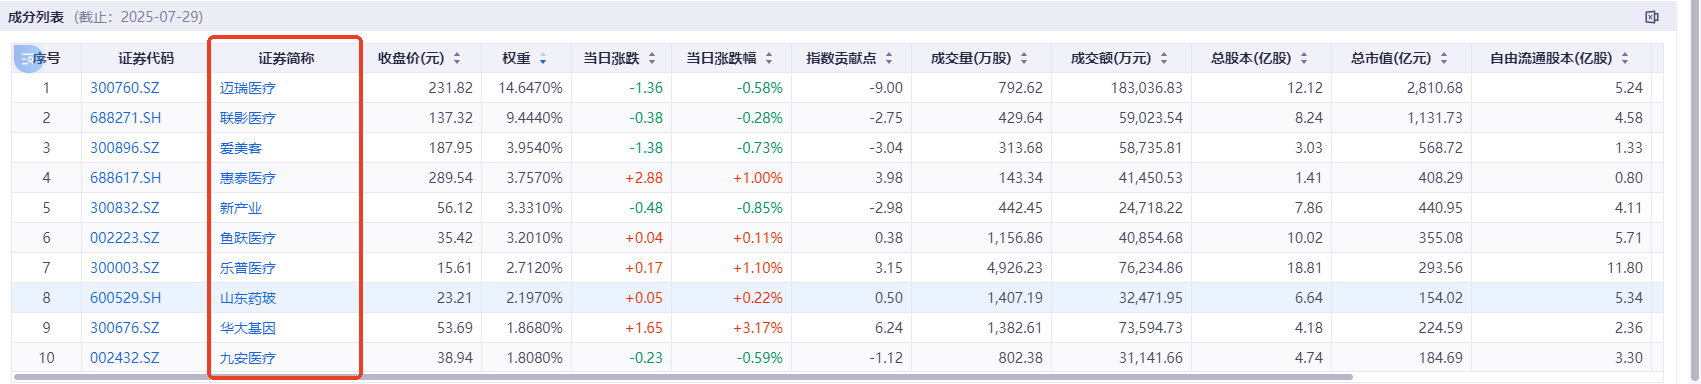Select percent change -0.85%
This screenshot has height=384, width=1701.
pyautogui.click(x=760, y=208)
